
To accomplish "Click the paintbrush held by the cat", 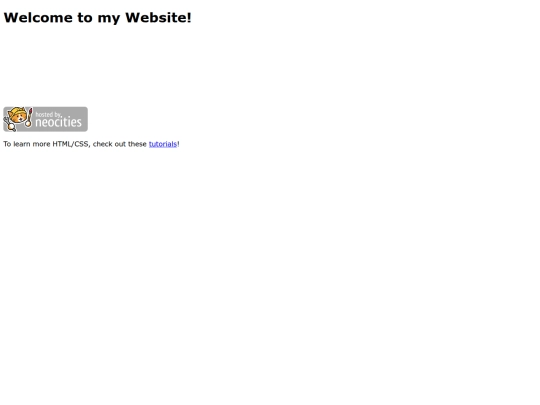I will click(x=29, y=117).
